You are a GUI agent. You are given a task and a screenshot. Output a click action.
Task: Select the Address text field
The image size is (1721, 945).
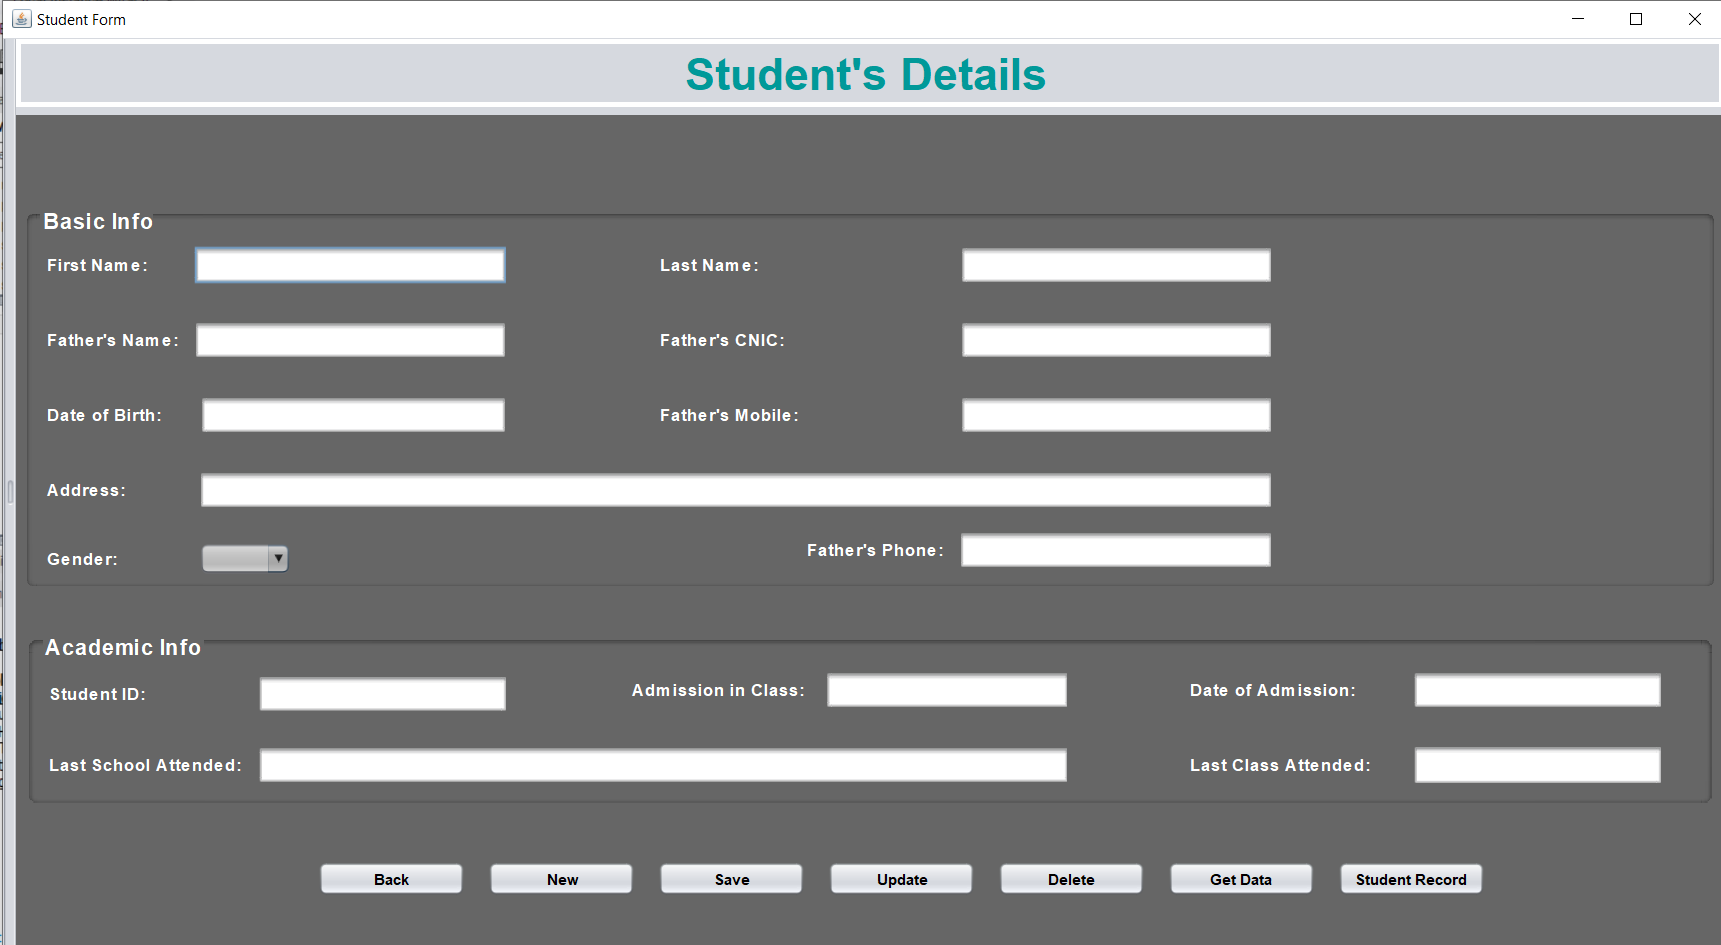(735, 491)
